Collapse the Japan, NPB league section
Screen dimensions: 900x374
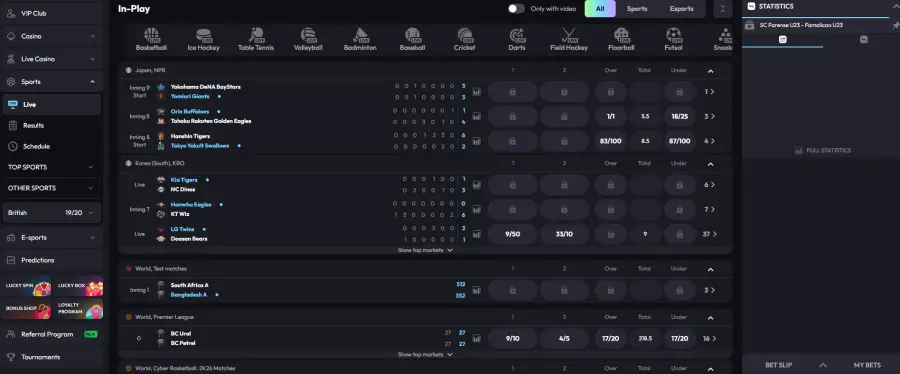click(711, 71)
